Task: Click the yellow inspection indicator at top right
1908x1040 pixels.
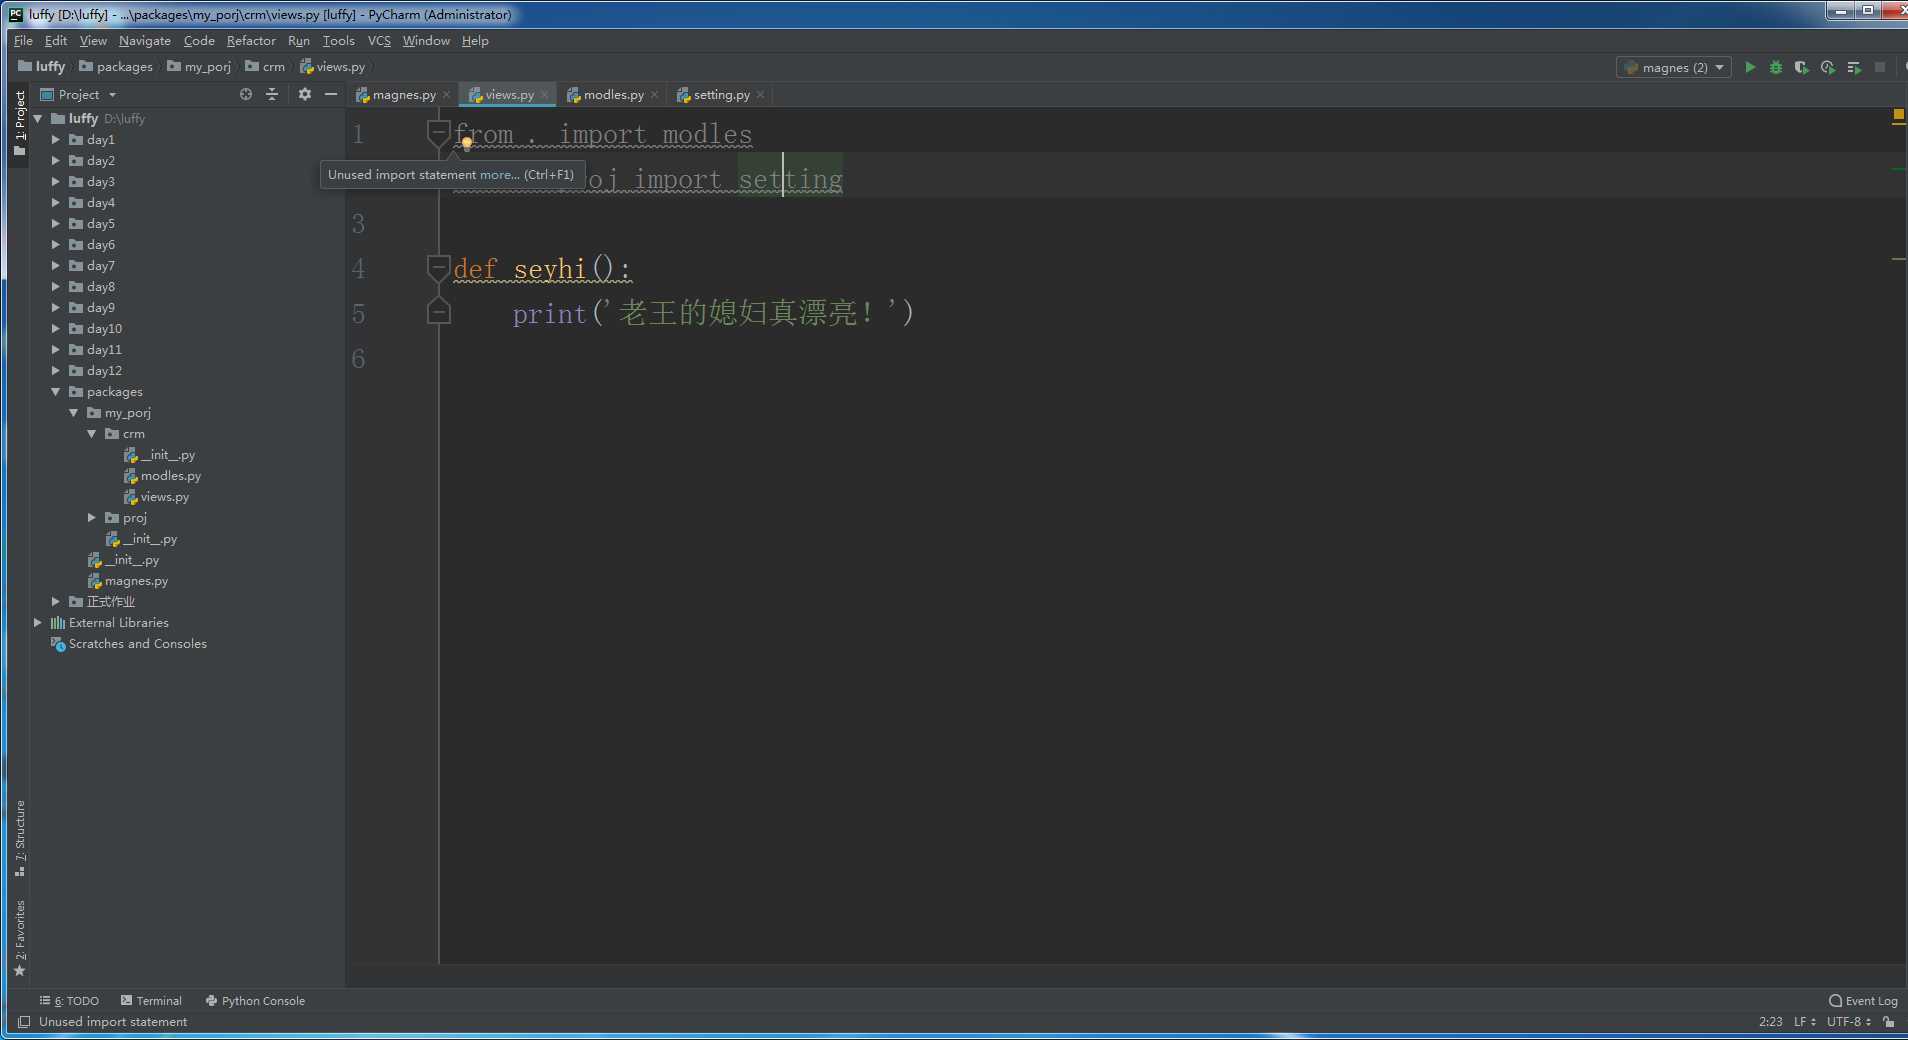Action: 1898,115
